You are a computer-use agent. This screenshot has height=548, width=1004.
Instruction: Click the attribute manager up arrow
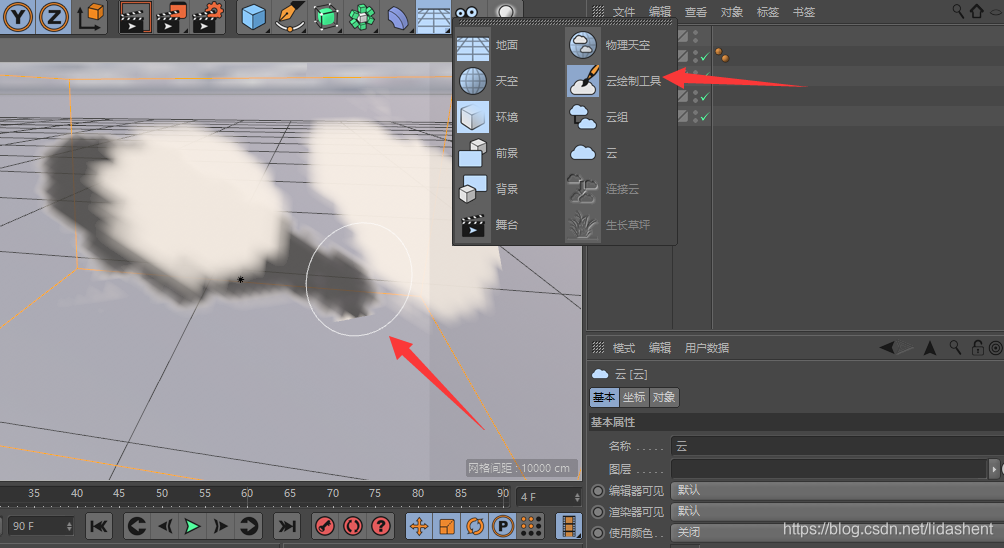pyautogui.click(x=930, y=348)
